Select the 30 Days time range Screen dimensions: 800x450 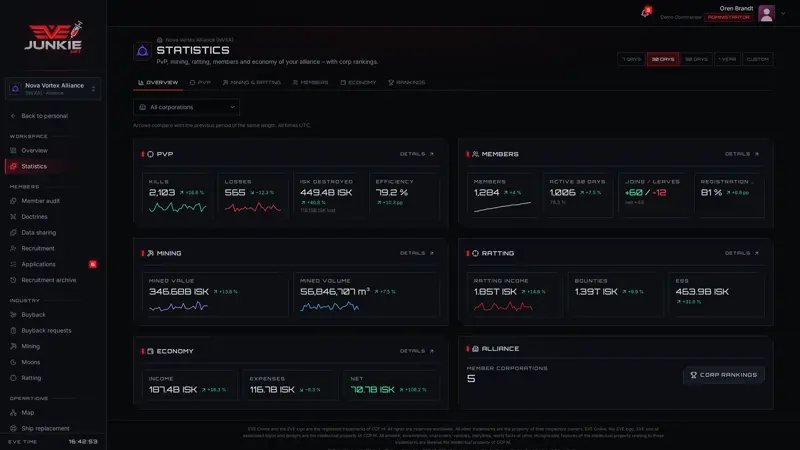[x=663, y=59]
